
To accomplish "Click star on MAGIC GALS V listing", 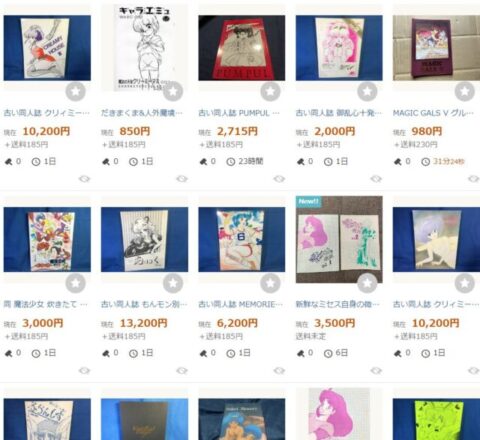I will (x=465, y=91).
